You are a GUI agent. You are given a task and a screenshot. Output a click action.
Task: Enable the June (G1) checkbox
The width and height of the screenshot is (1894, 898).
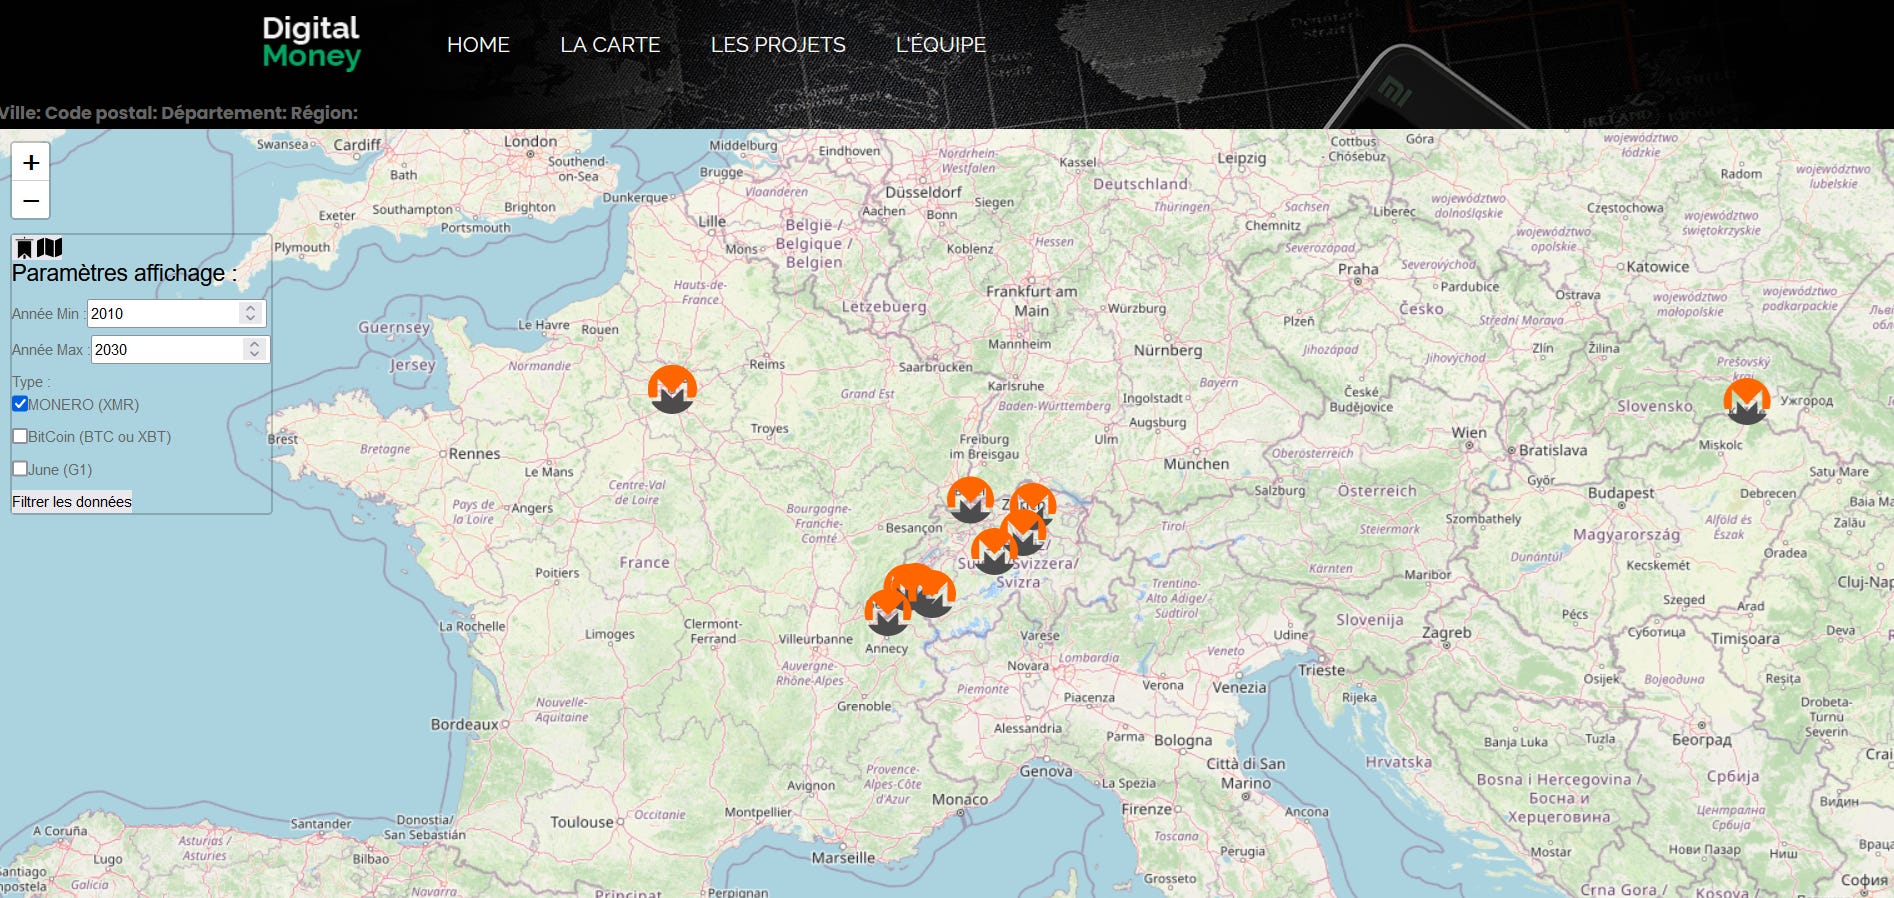coord(20,468)
